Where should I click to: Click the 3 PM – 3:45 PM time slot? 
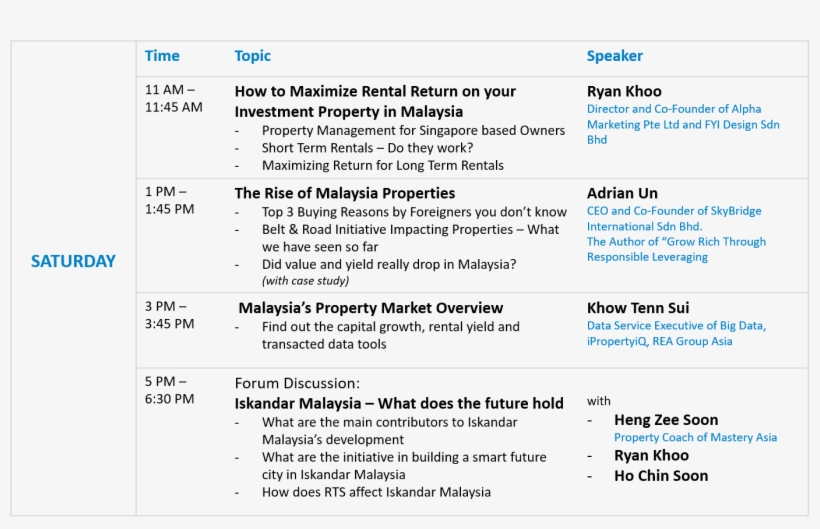click(x=170, y=316)
